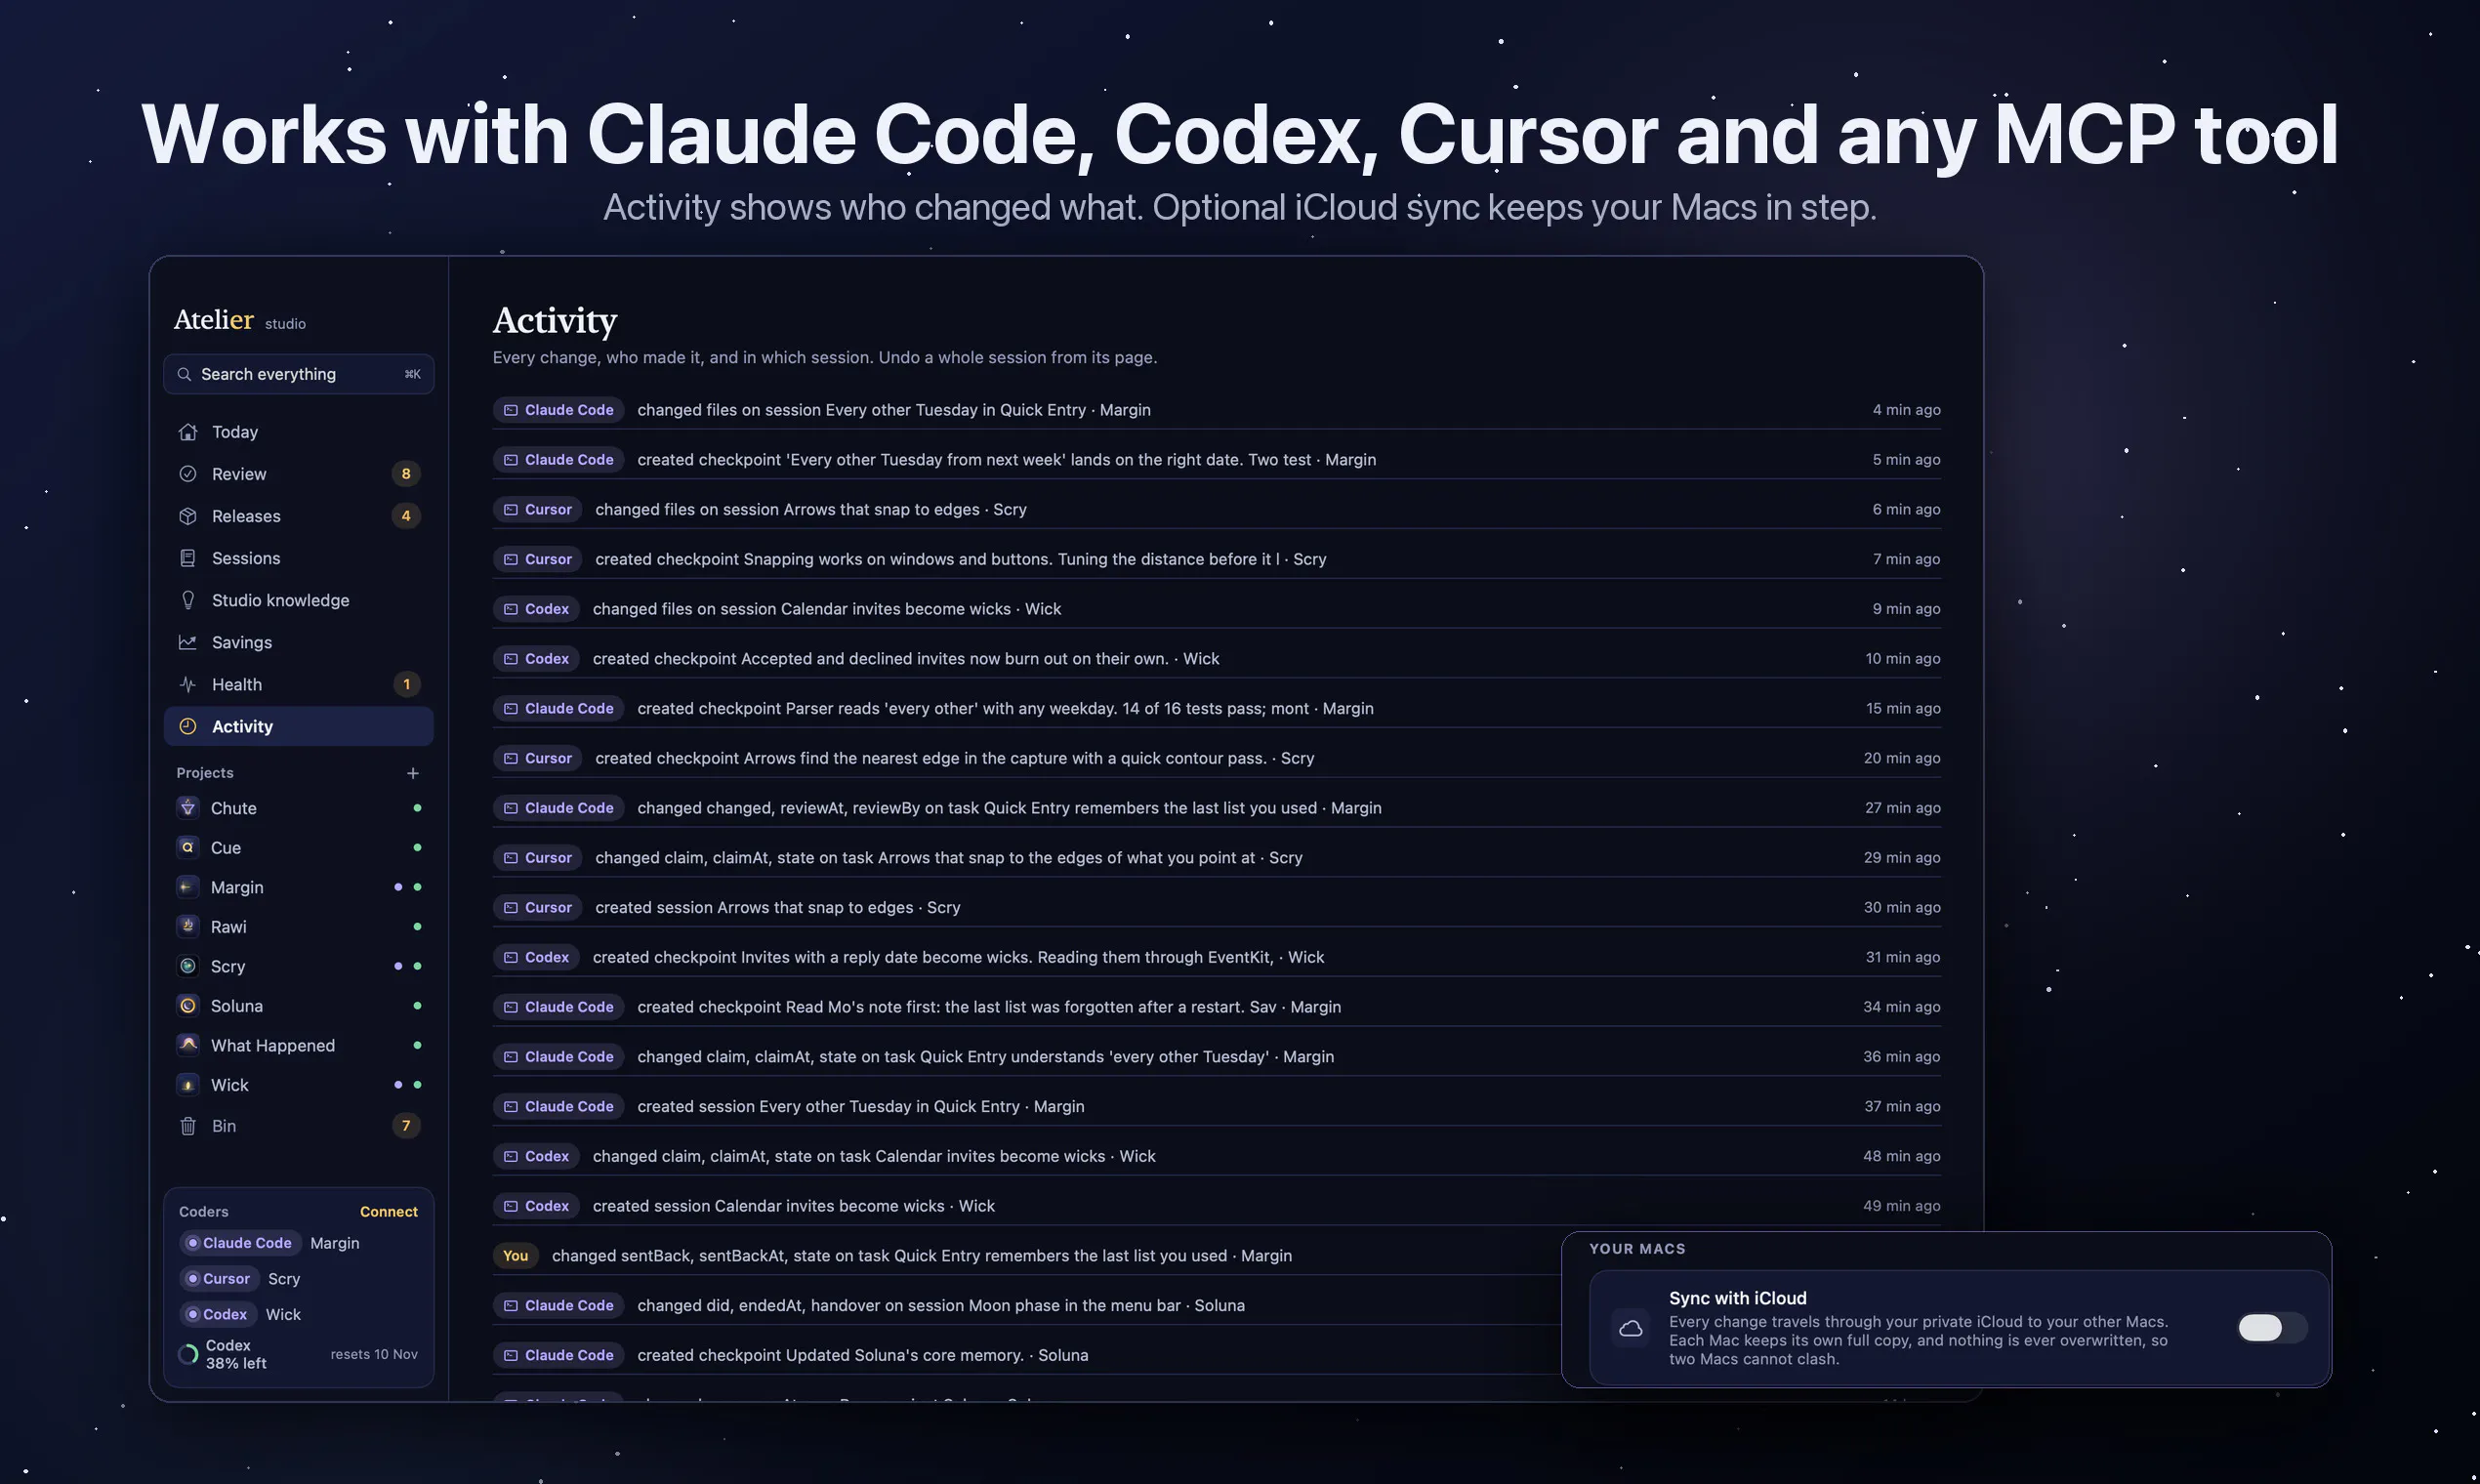Image resolution: width=2480 pixels, height=1484 pixels.
Task: Go to Sessions in sidebar
Action: coord(298,558)
